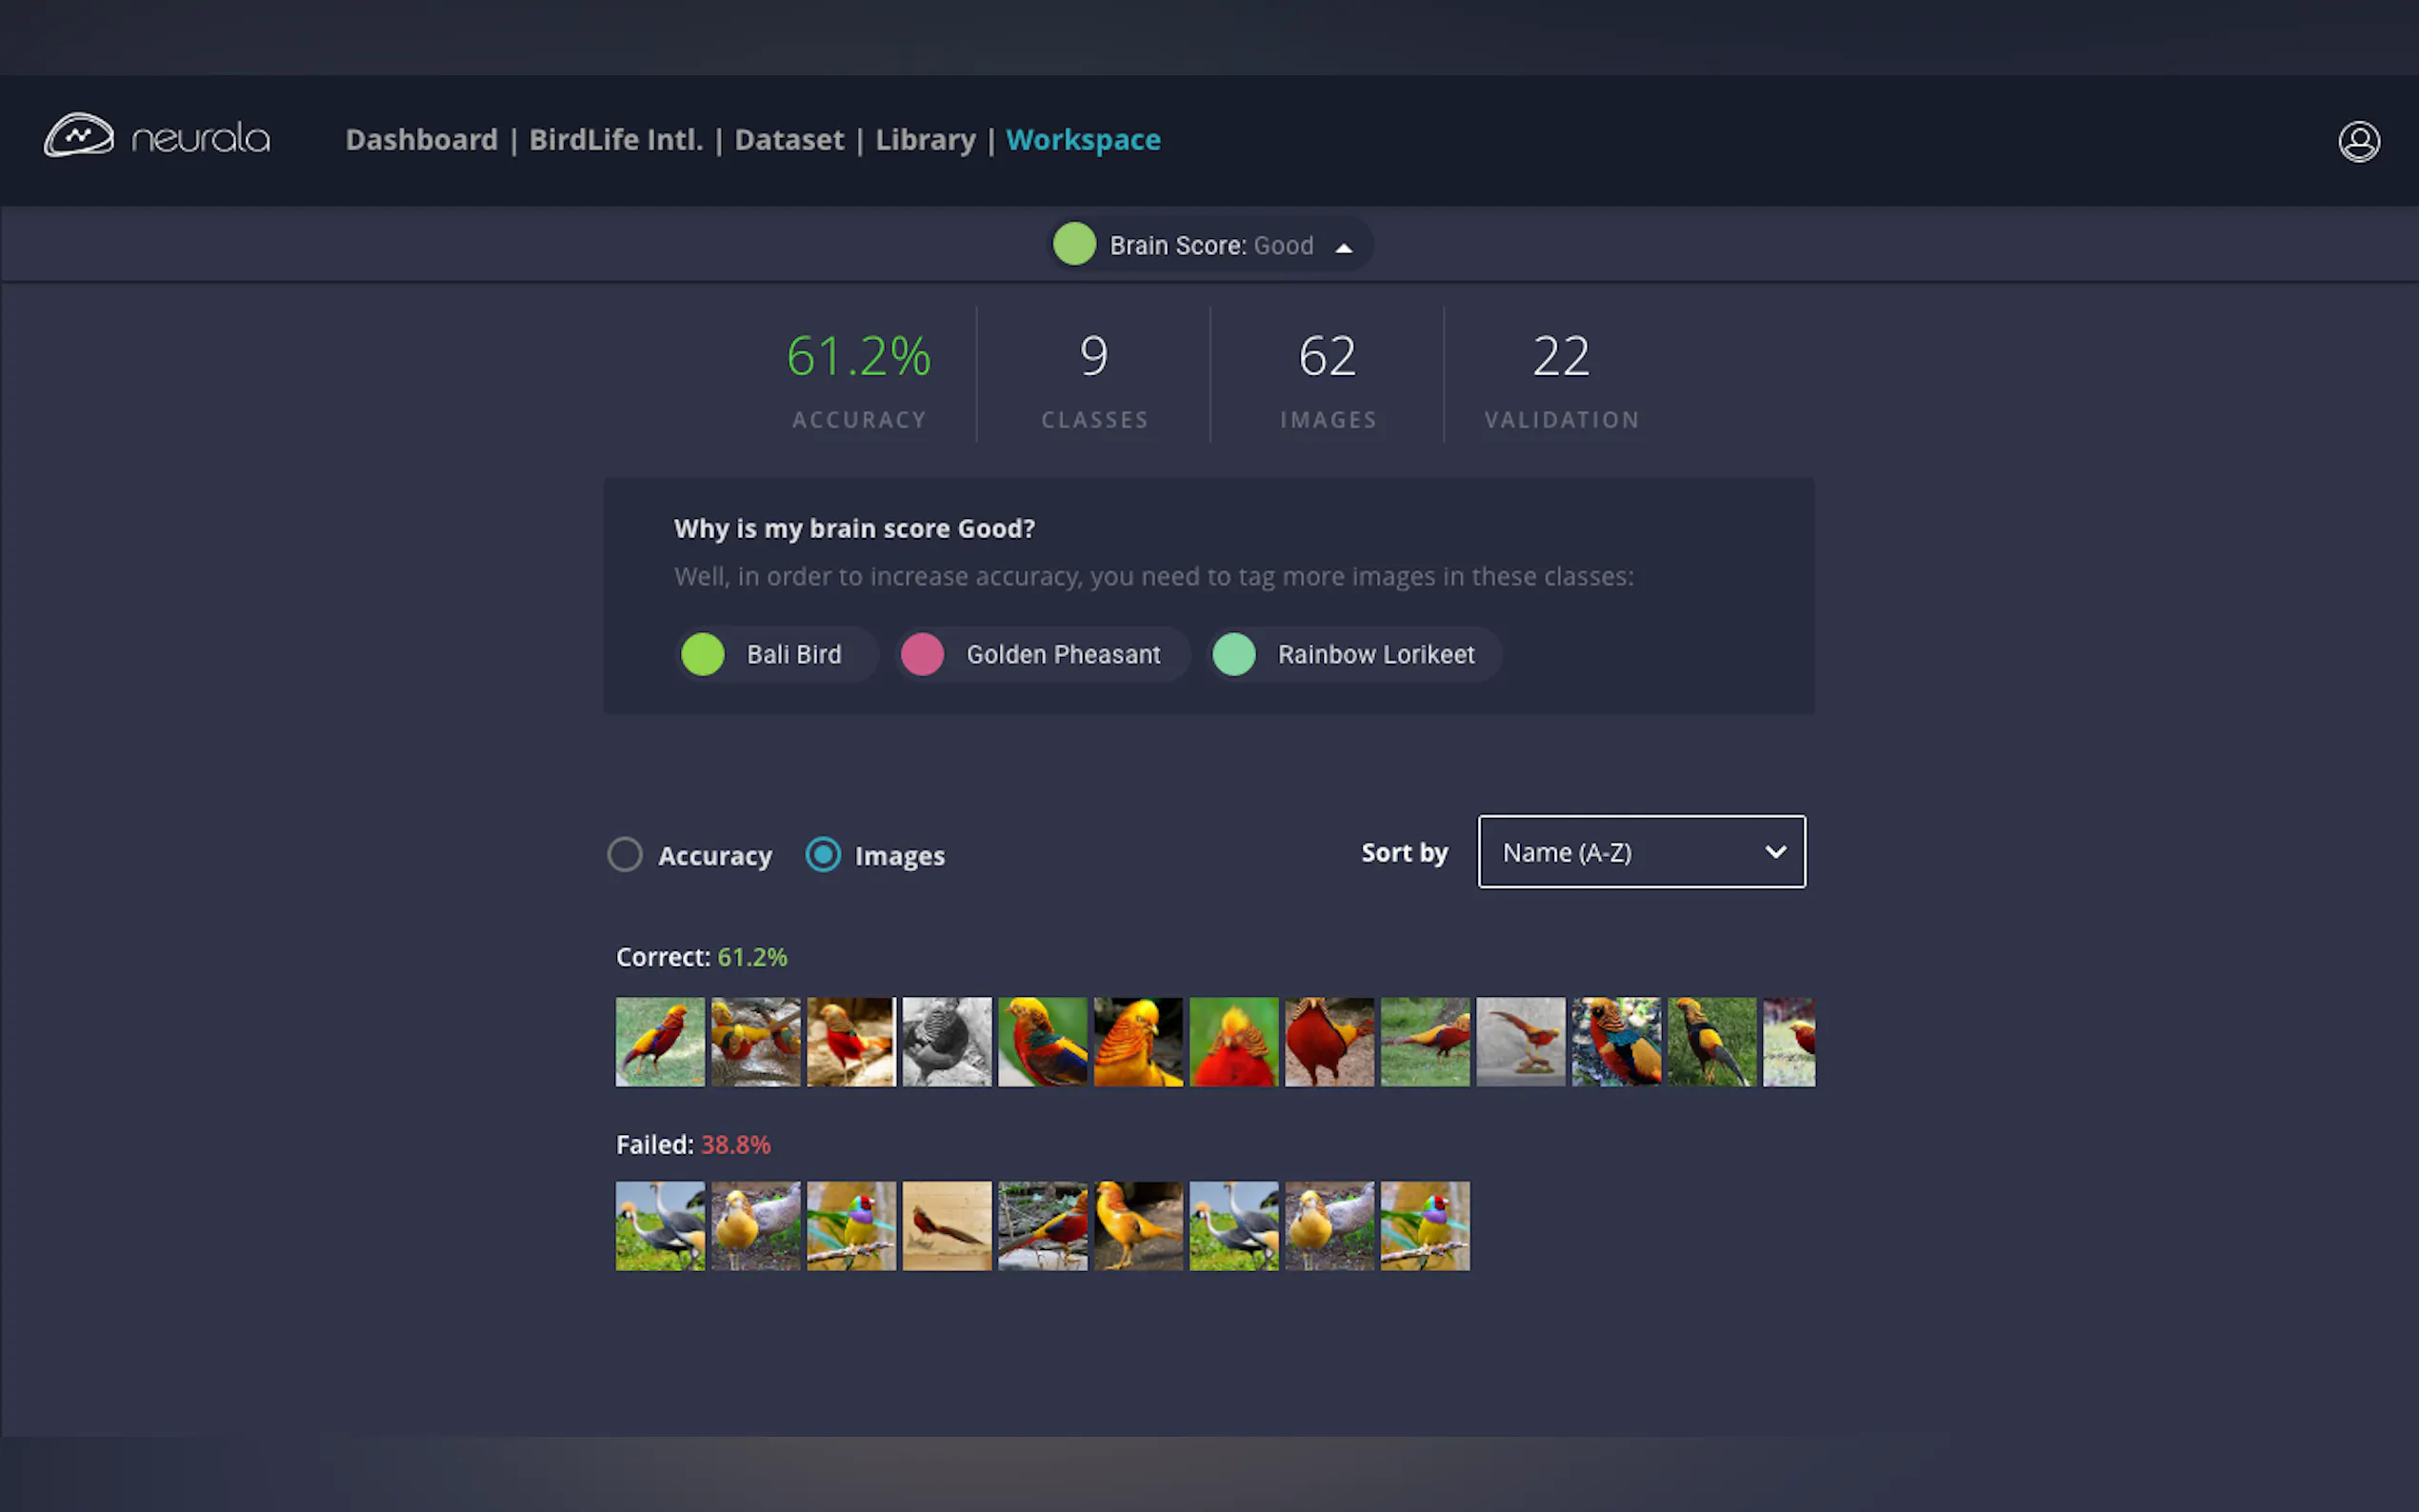2419x1512 pixels.
Task: Click the green Brain Score status circle
Action: 1074,245
